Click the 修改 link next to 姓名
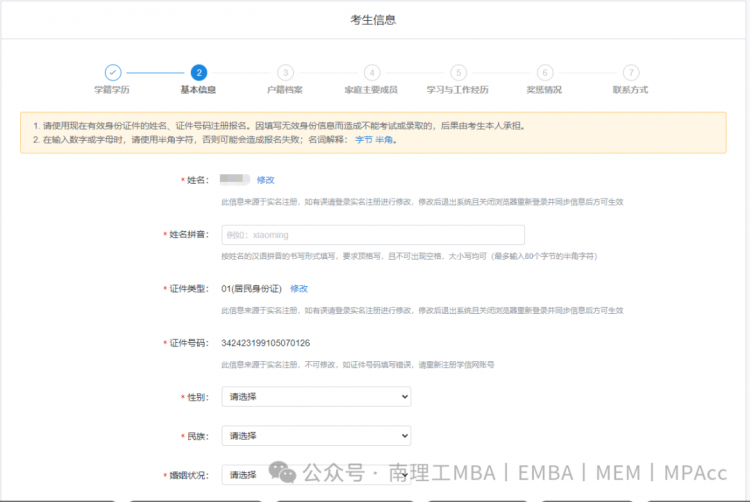 [x=265, y=180]
